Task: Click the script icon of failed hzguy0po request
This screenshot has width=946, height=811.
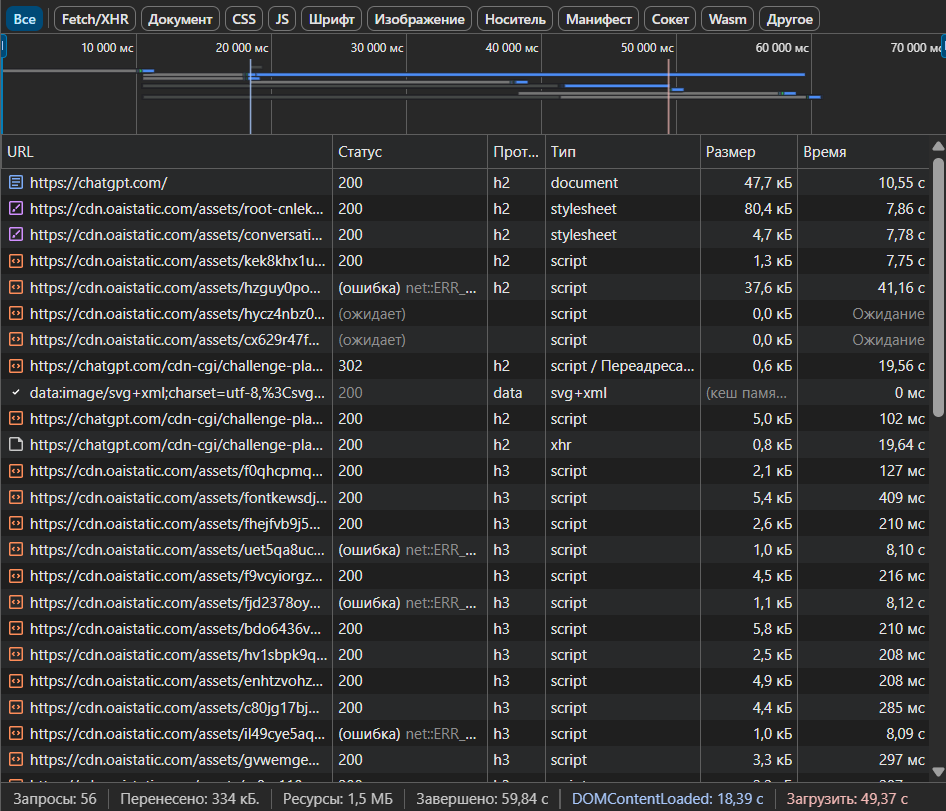Action: coord(16,287)
